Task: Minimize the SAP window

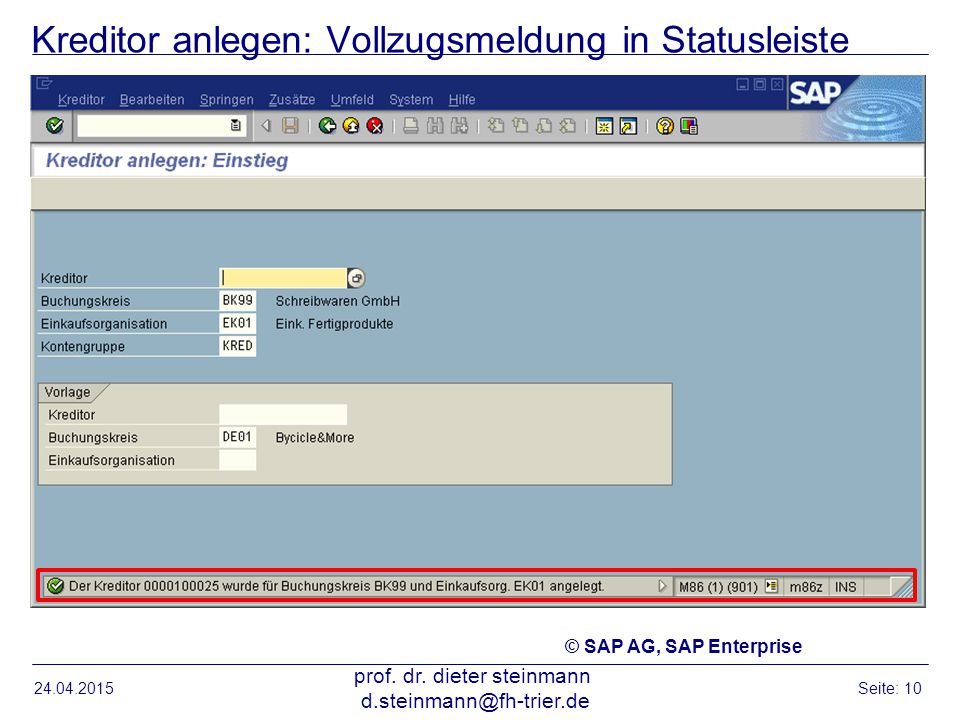Action: [x=742, y=84]
